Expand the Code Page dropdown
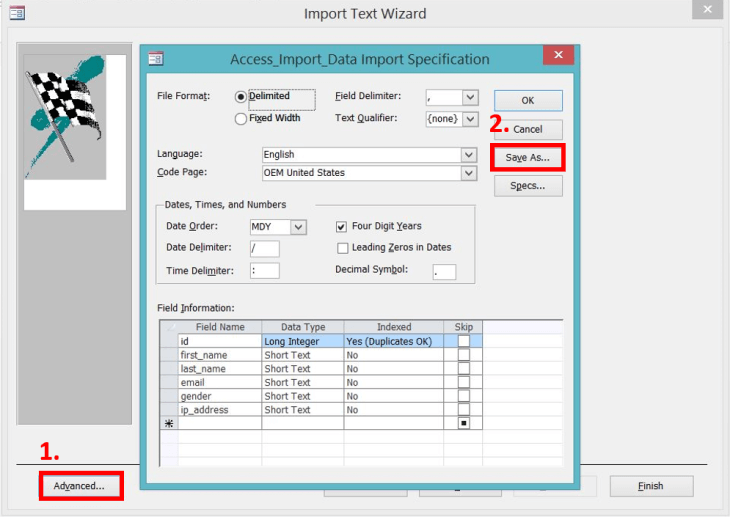This screenshot has height=517, width=730. [468, 173]
